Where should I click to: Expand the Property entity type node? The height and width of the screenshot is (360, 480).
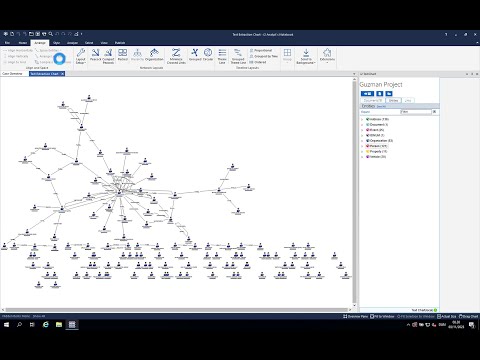point(362,151)
